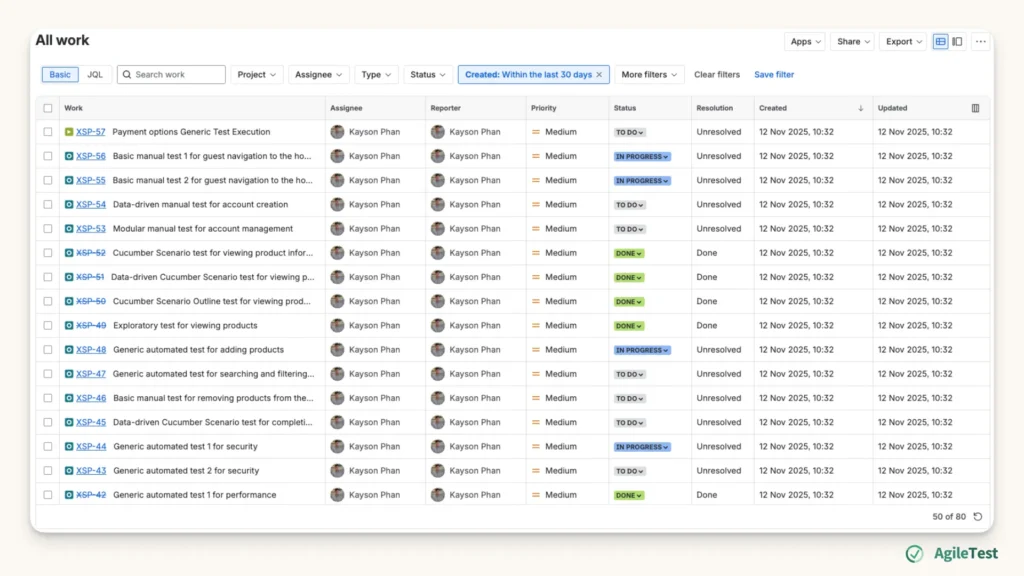Click the Medium priority icon for XSP-55
Viewport: 1024px width, 576px height.
point(536,180)
